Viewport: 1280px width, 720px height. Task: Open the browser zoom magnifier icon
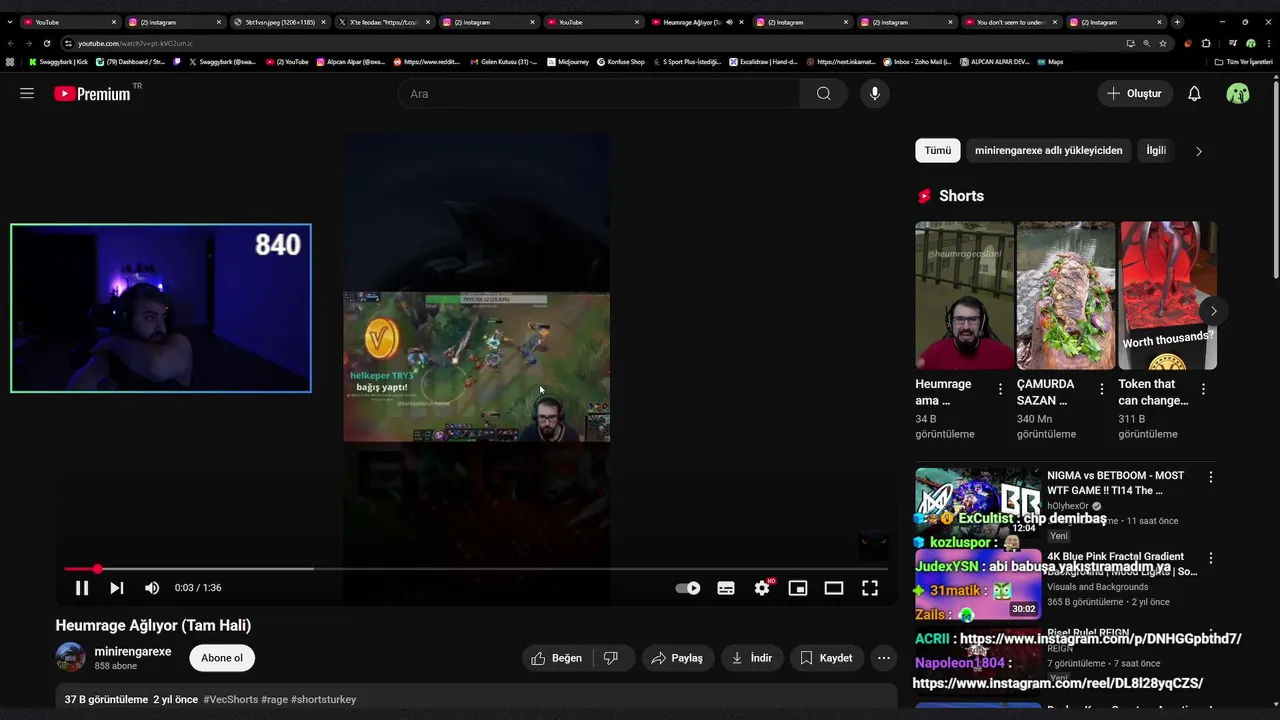pyautogui.click(x=1146, y=43)
